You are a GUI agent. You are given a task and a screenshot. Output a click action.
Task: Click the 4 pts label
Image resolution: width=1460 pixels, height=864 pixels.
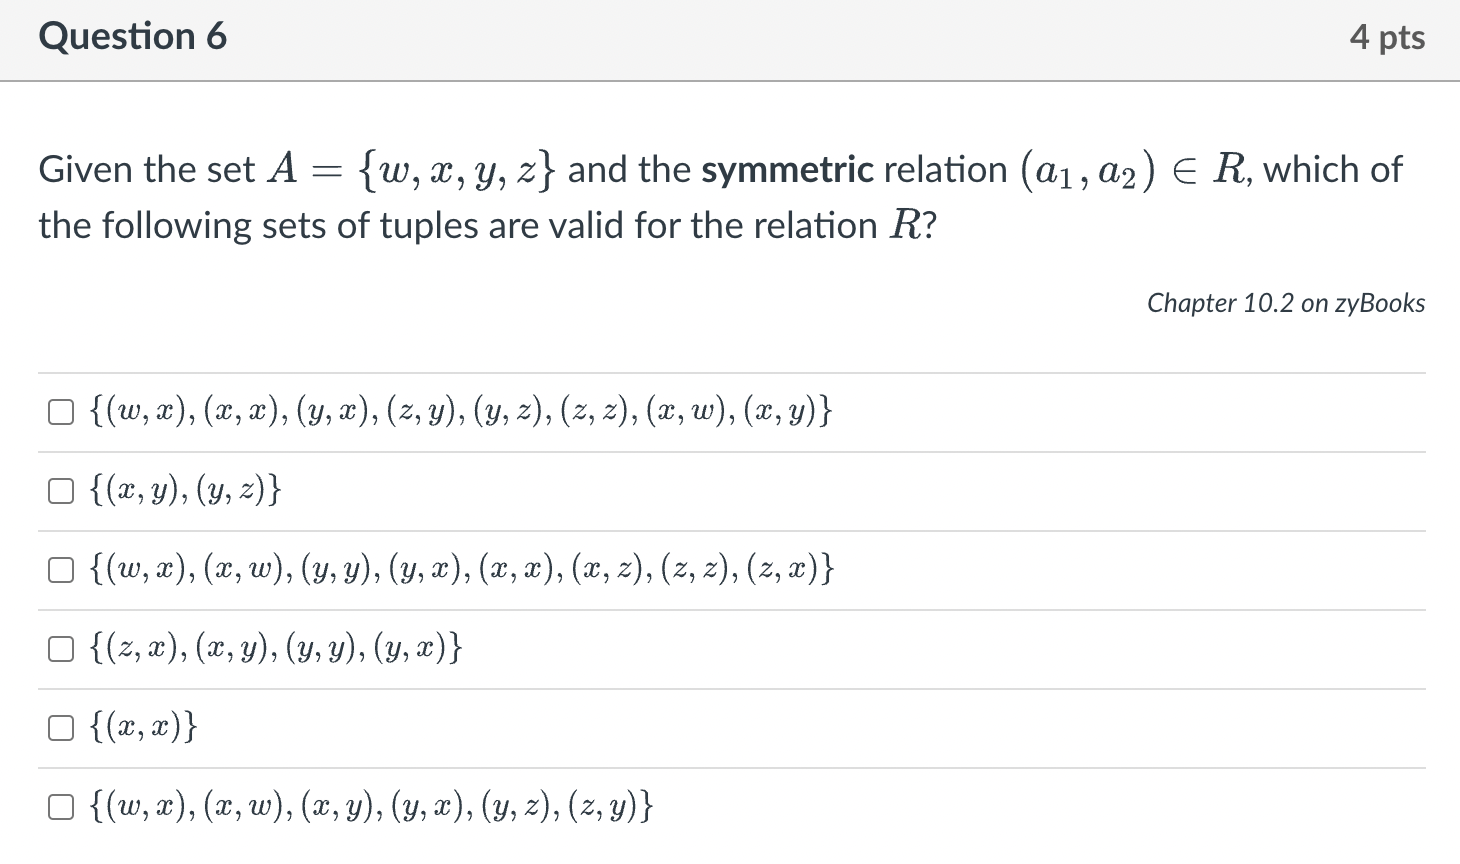(x=1387, y=37)
